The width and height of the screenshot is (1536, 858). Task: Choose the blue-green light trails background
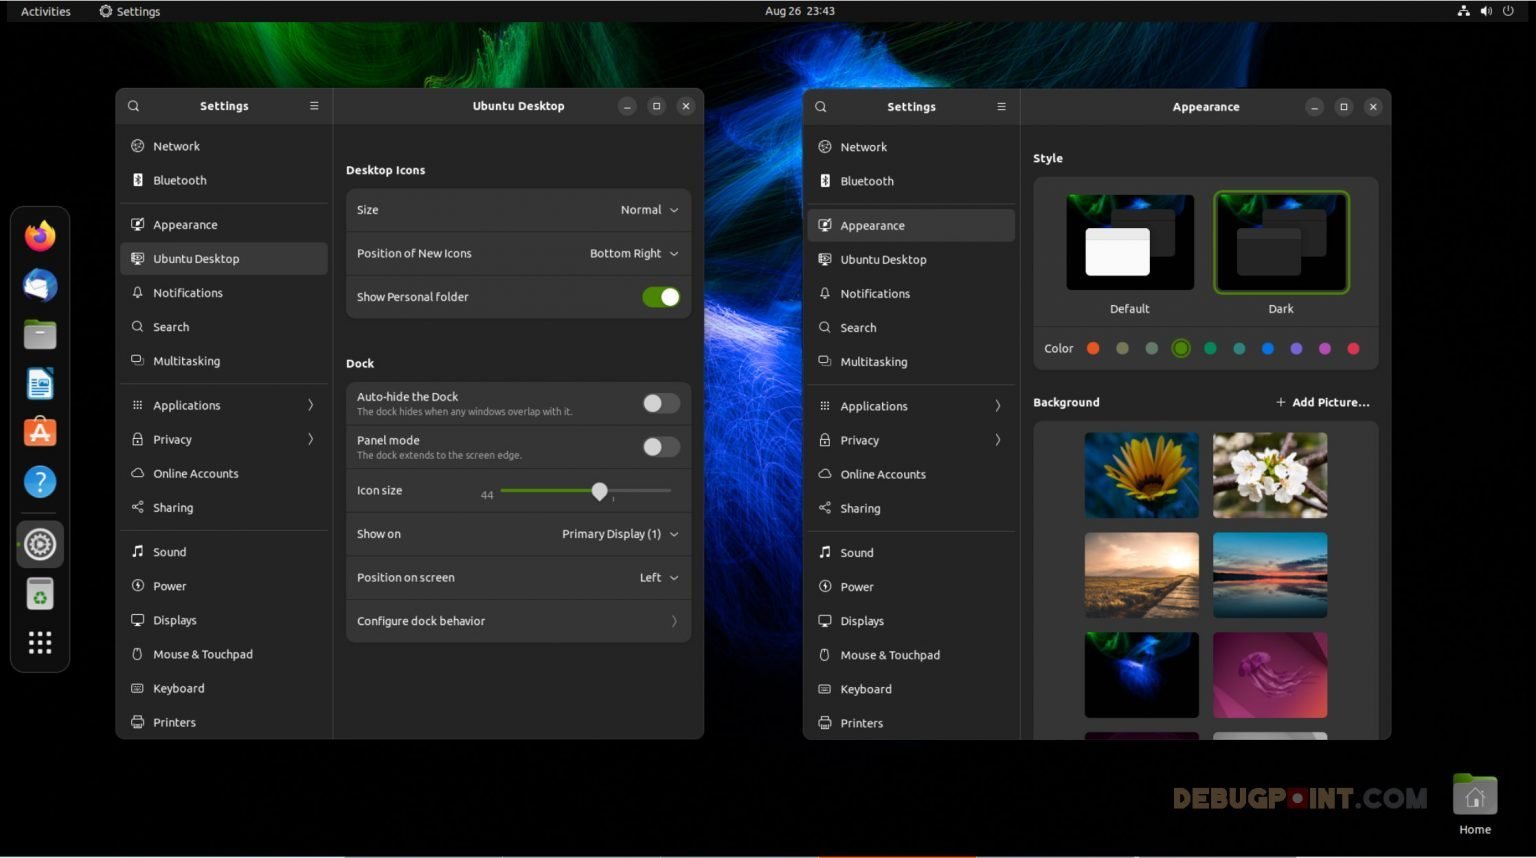pyautogui.click(x=1141, y=675)
